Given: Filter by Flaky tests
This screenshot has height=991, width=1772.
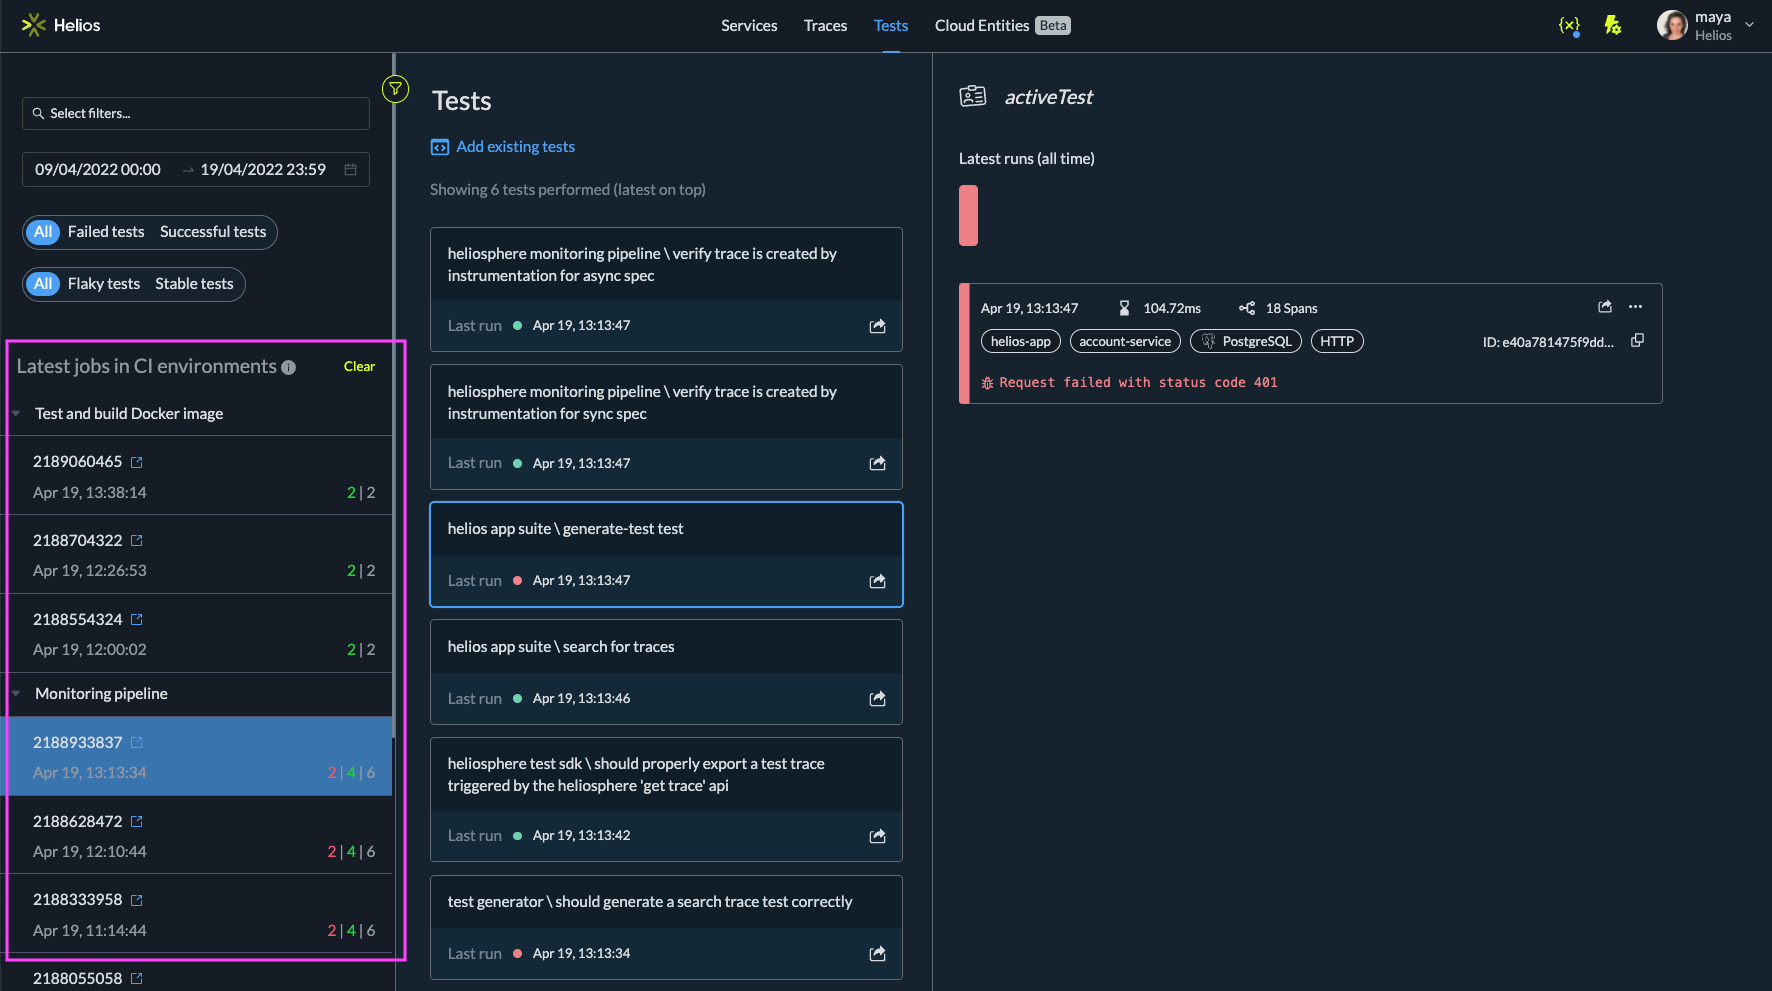Looking at the screenshot, I should click(x=104, y=284).
